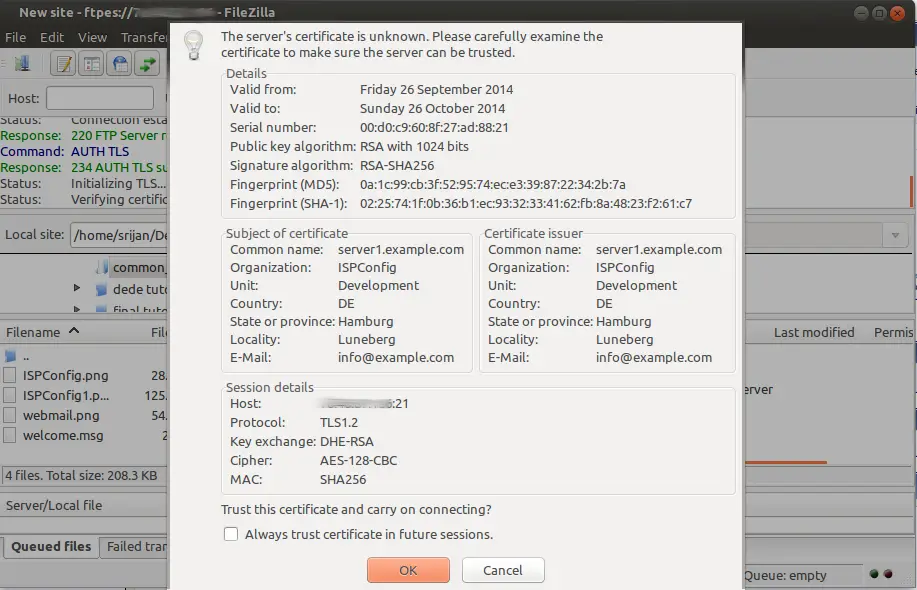Click the '220 FTP Server' response line

119,135
